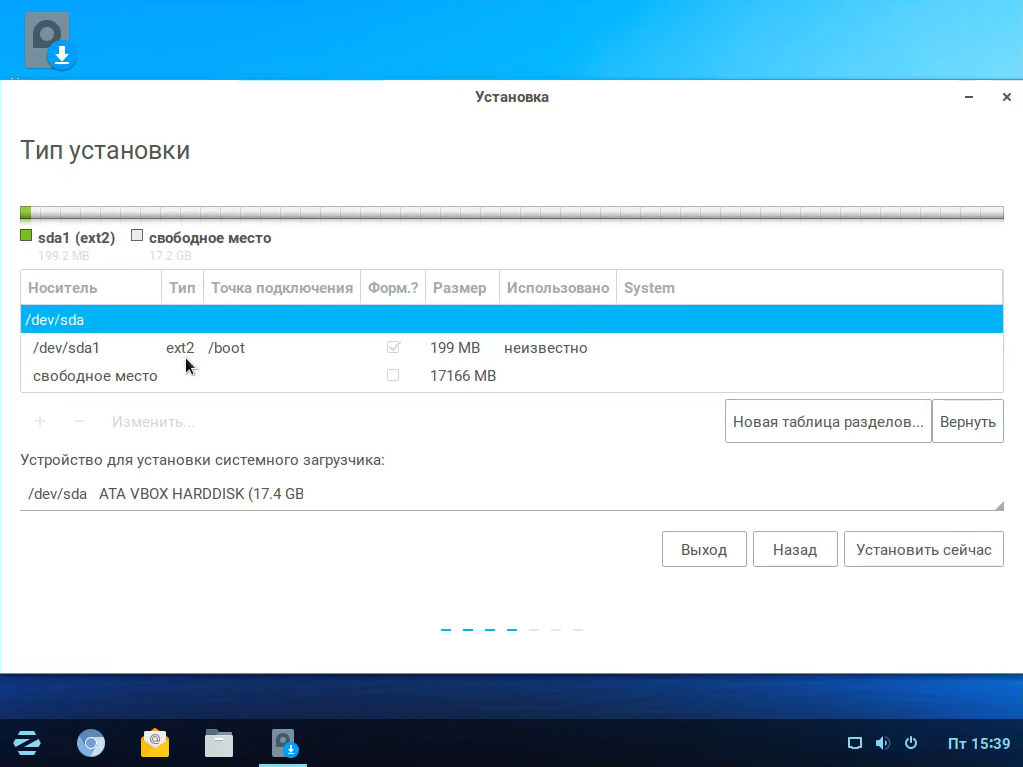This screenshot has width=1023, height=767.
Task: Toggle format checkbox for /dev/sda1
Action: pos(393,348)
